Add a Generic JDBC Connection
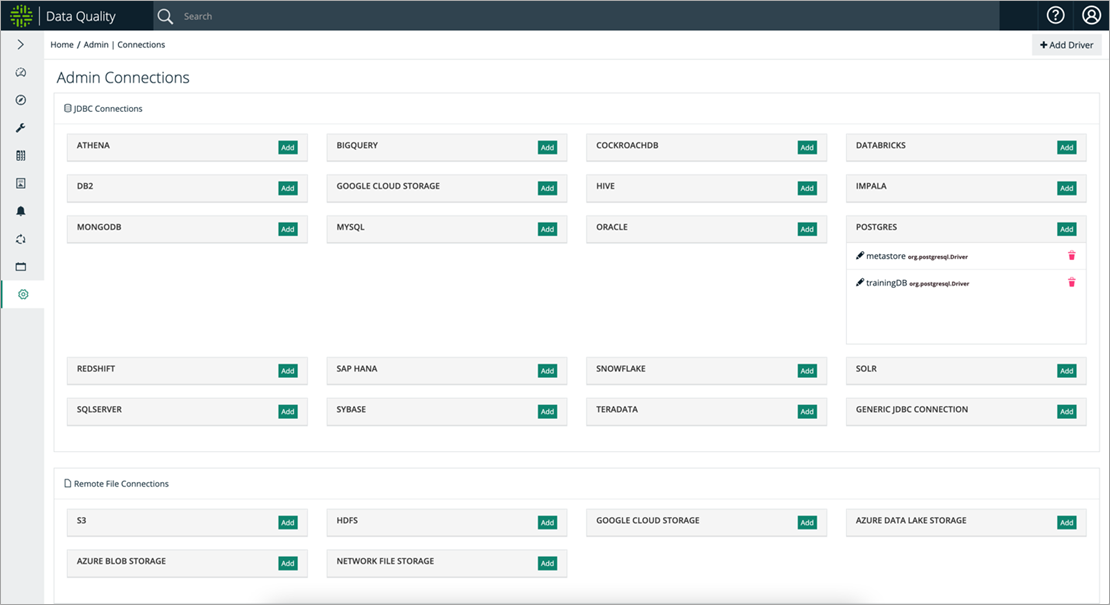Viewport: 1110px width, 605px height. tap(1066, 412)
